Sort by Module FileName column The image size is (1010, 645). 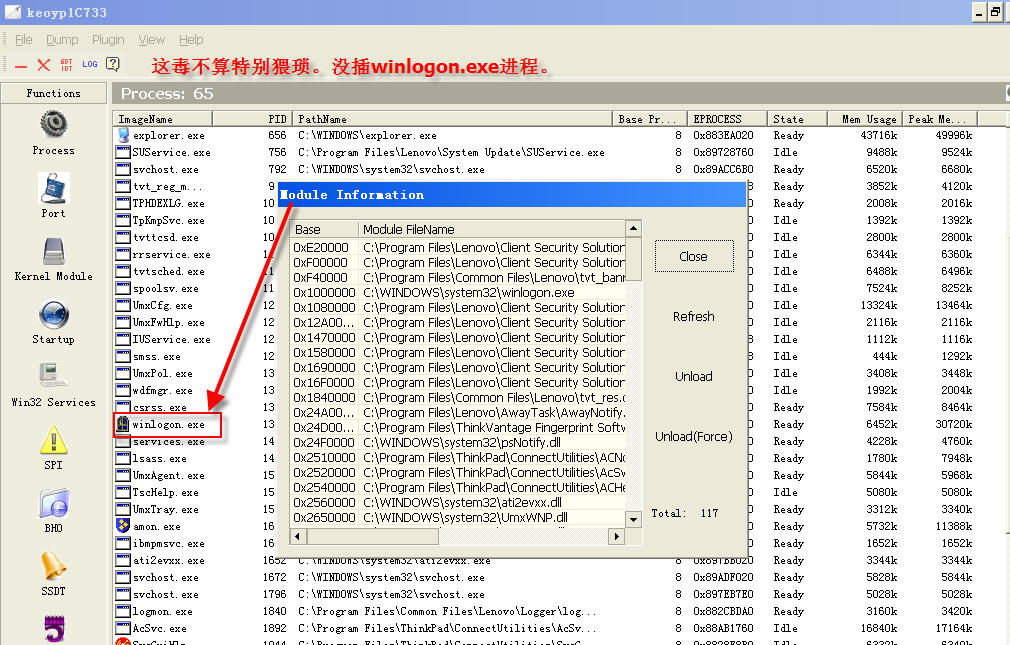pos(491,229)
